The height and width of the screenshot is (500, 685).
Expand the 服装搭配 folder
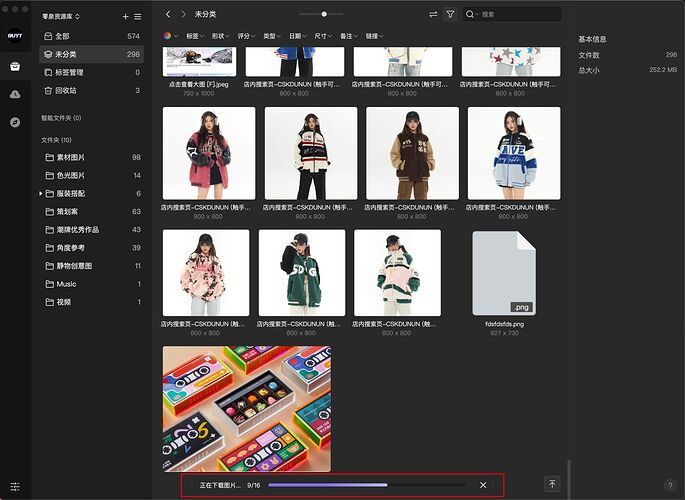[x=41, y=193]
